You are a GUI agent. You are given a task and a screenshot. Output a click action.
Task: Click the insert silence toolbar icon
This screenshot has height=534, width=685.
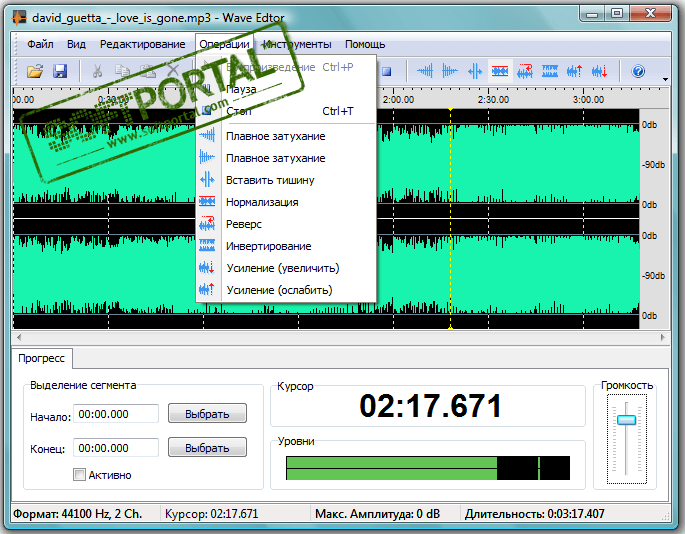point(475,71)
